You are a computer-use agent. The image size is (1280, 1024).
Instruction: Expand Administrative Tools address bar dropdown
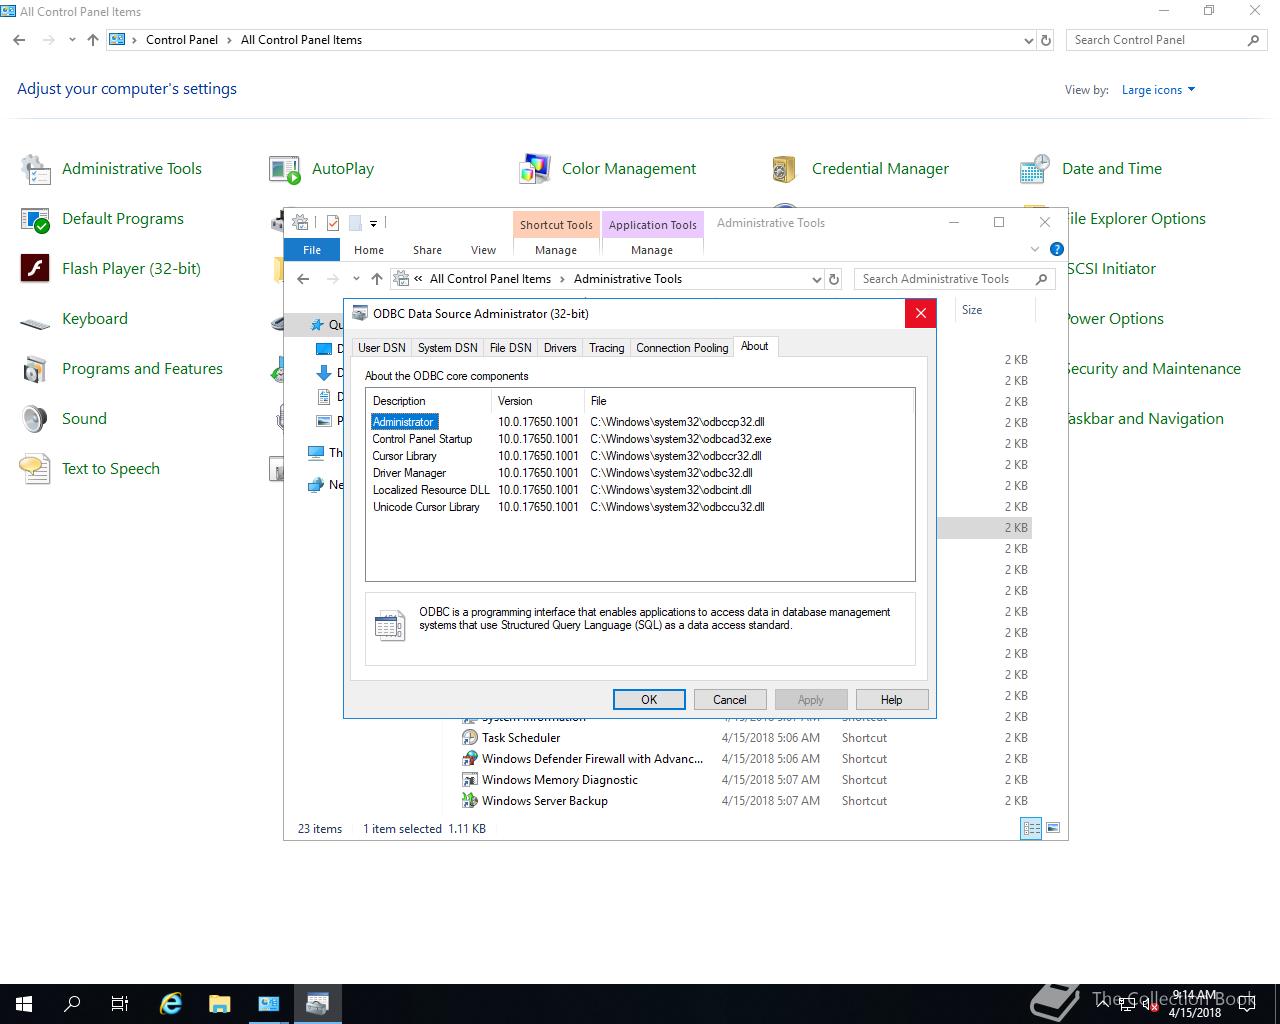pos(817,279)
